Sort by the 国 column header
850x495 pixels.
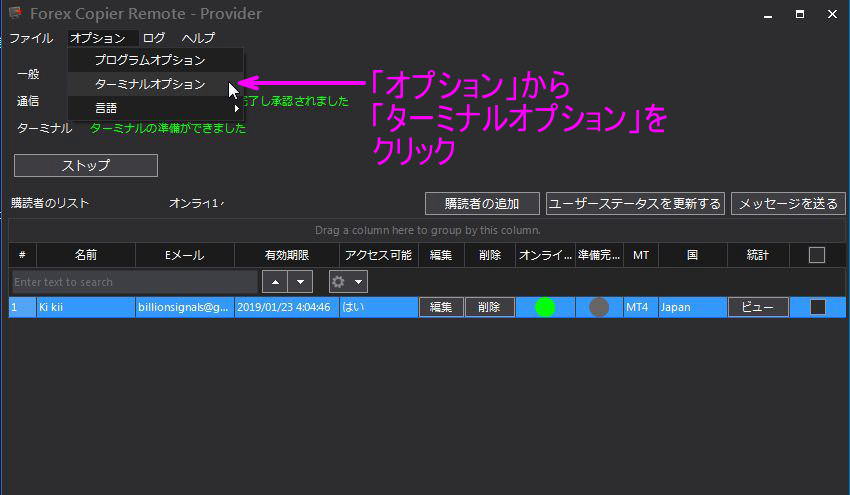[x=692, y=255]
